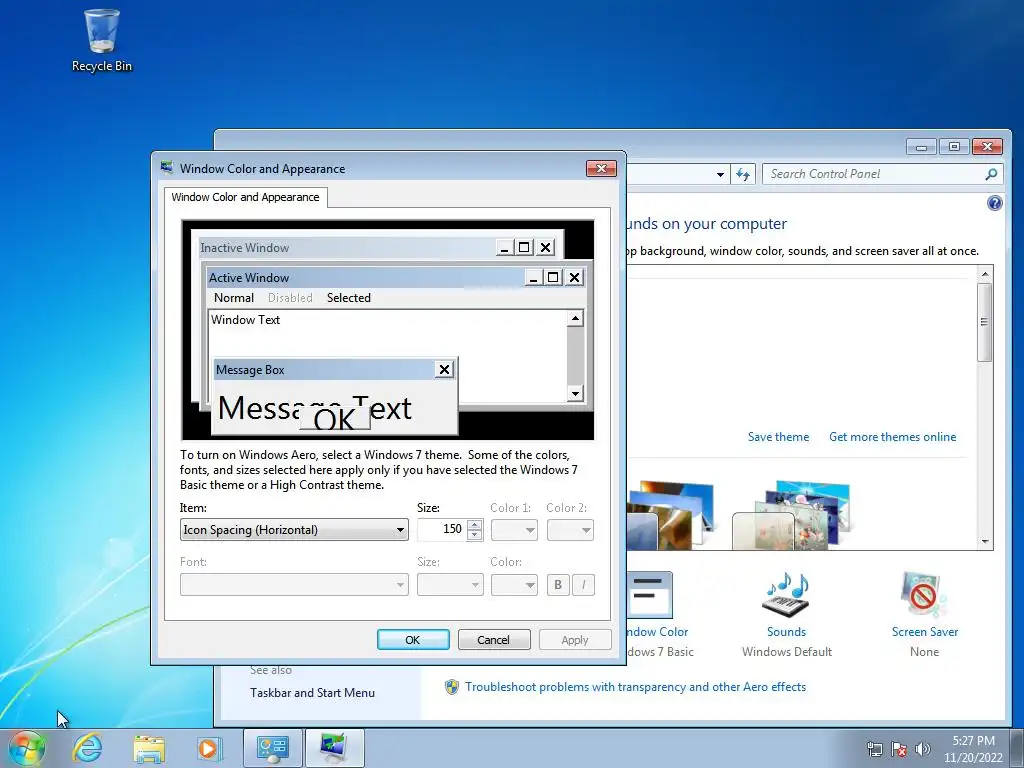1024x768 pixels.
Task: Click the dialog title bar monitor icon
Action: coord(167,168)
